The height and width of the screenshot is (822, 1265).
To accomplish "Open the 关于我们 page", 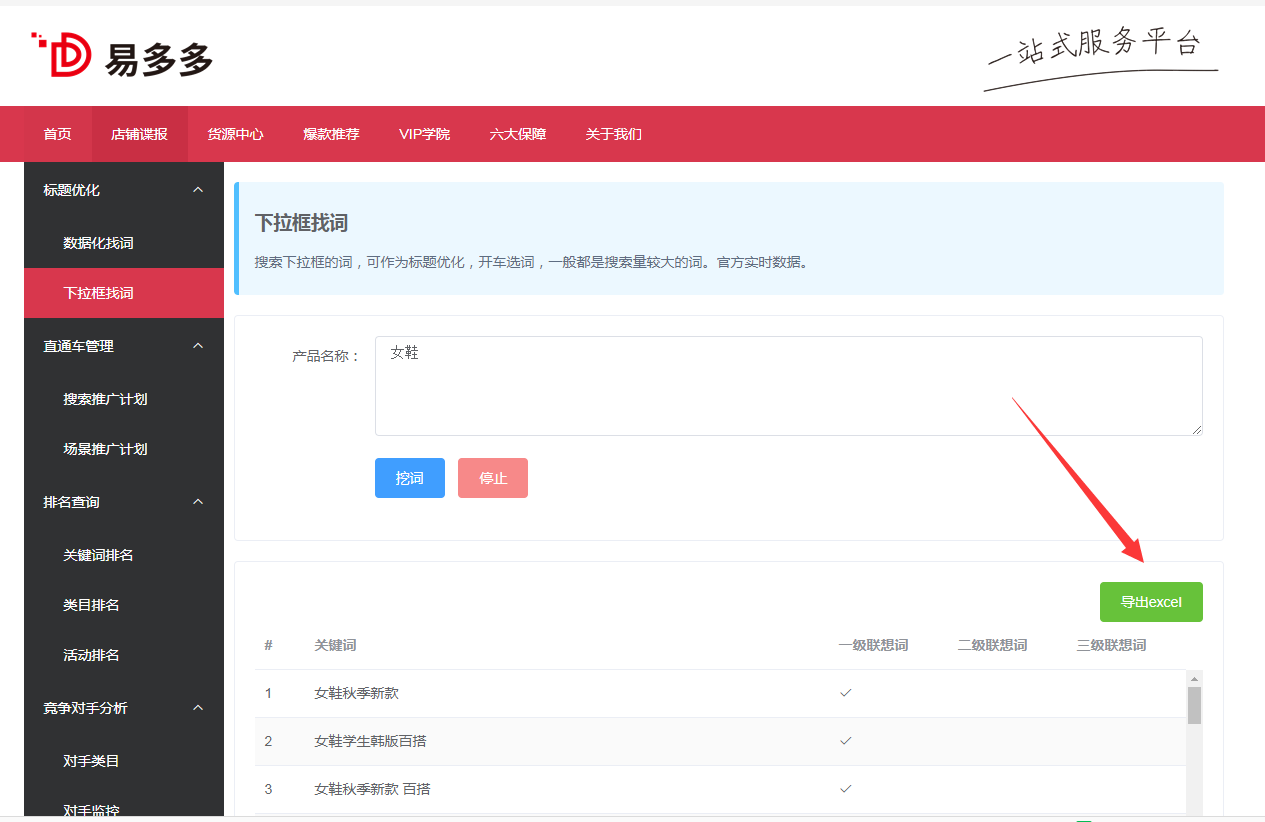I will click(613, 134).
